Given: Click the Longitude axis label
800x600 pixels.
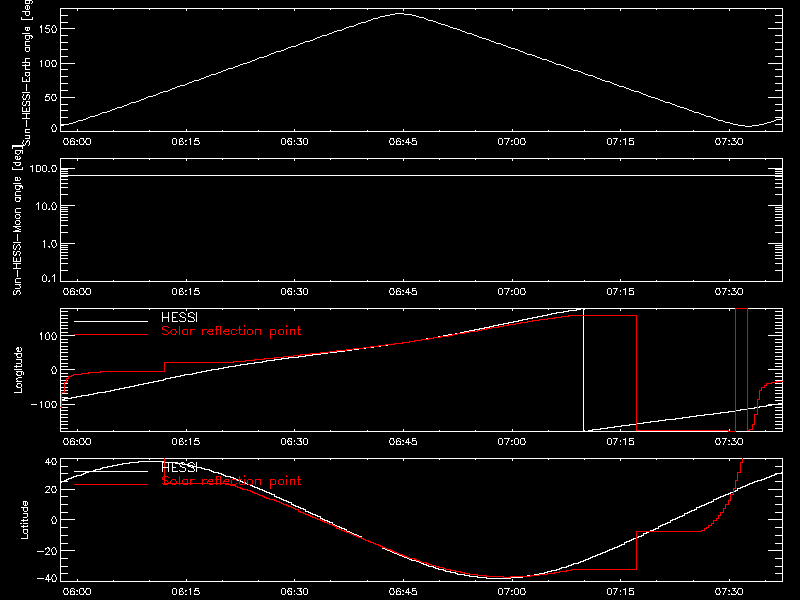Looking at the screenshot, I should click(x=18, y=370).
